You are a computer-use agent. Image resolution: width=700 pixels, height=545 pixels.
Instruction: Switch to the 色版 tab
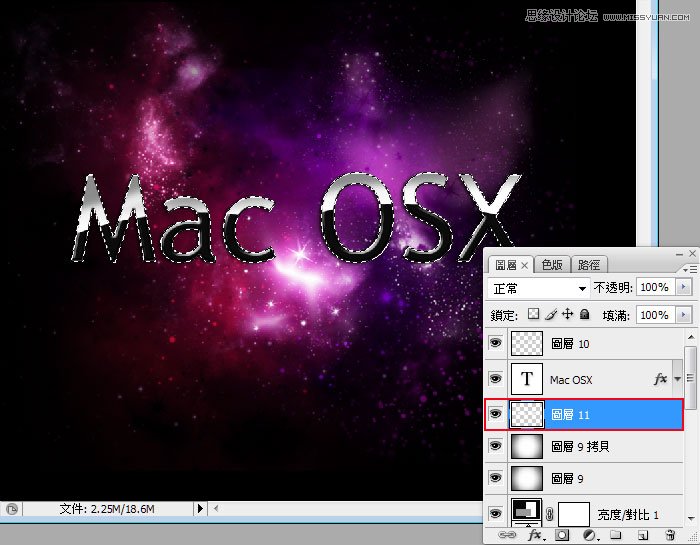552,265
